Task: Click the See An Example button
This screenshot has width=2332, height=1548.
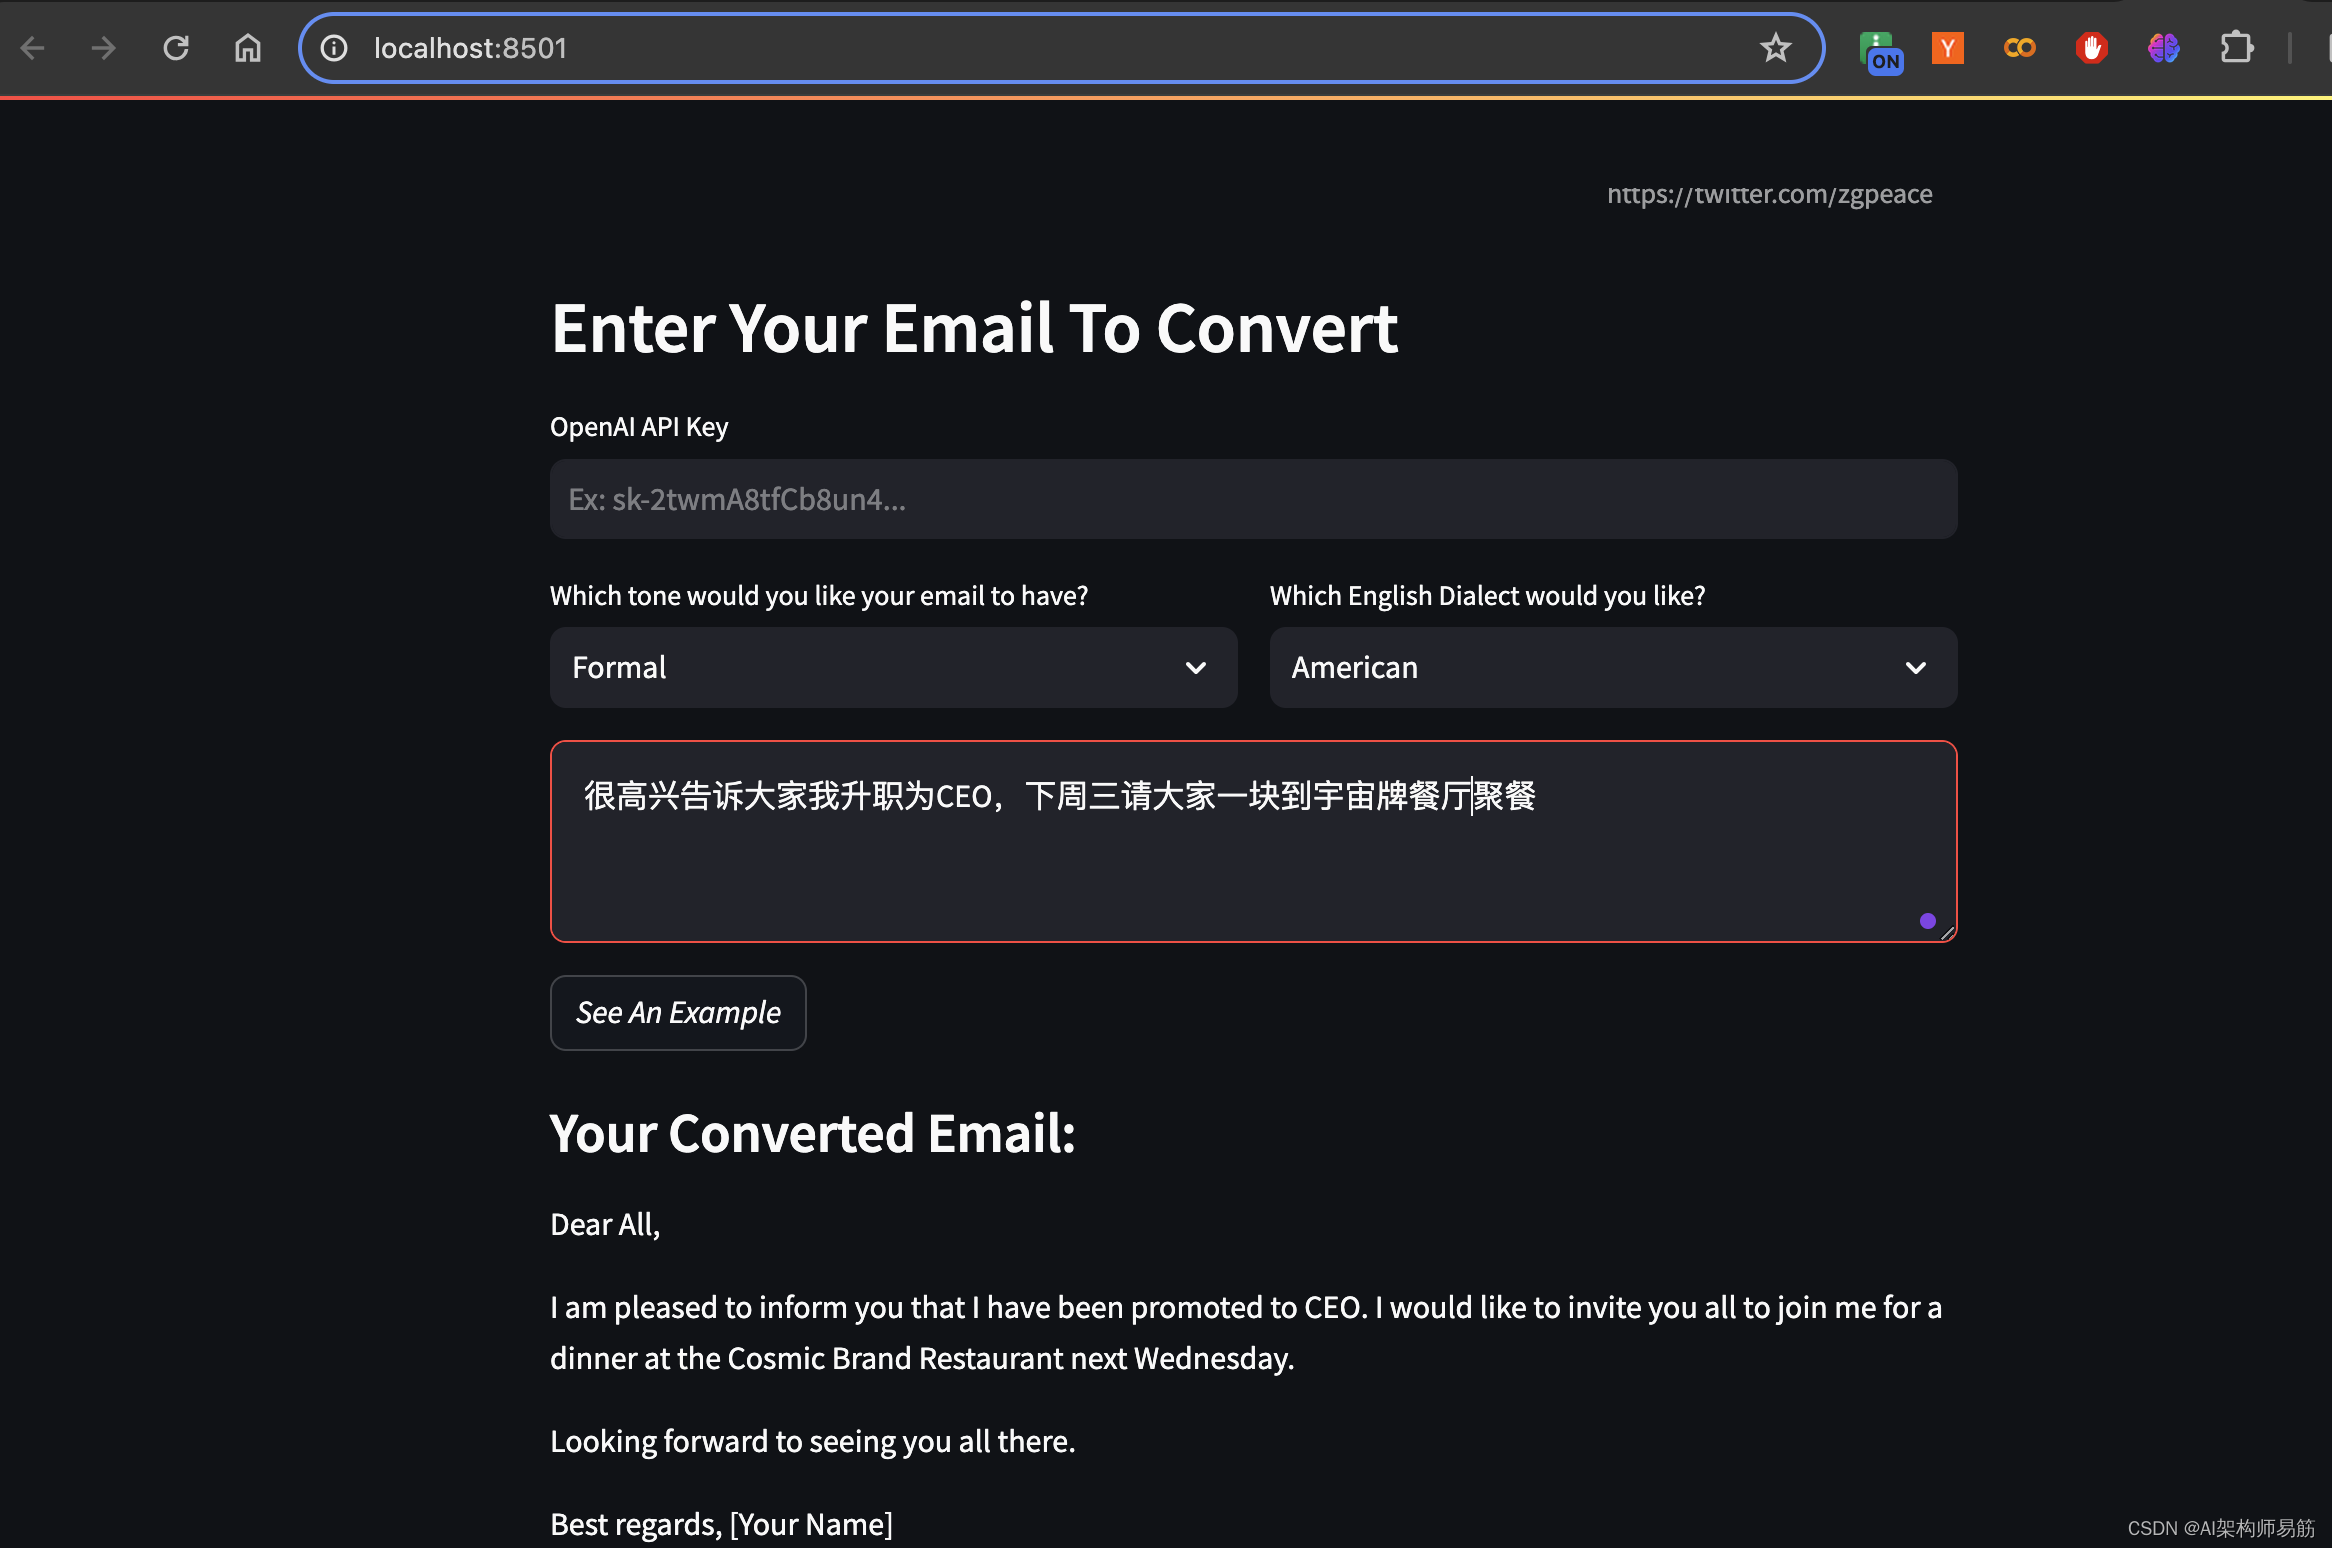Action: click(x=679, y=1011)
